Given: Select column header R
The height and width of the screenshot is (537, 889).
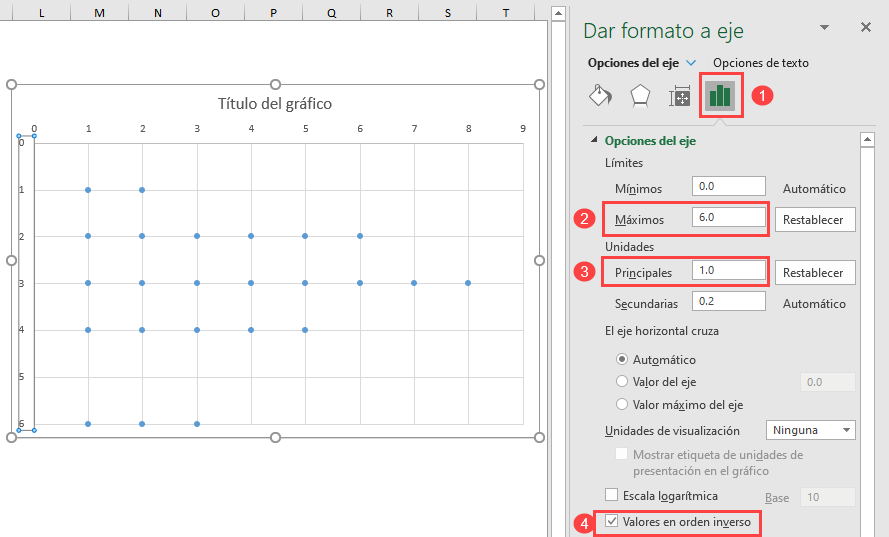Looking at the screenshot, I should 390,12.
